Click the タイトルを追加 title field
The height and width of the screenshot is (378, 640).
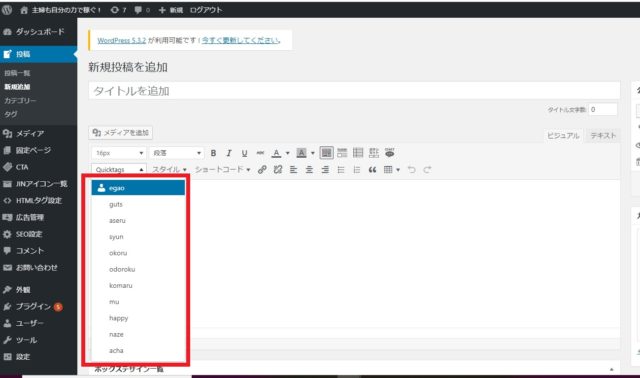(354, 91)
